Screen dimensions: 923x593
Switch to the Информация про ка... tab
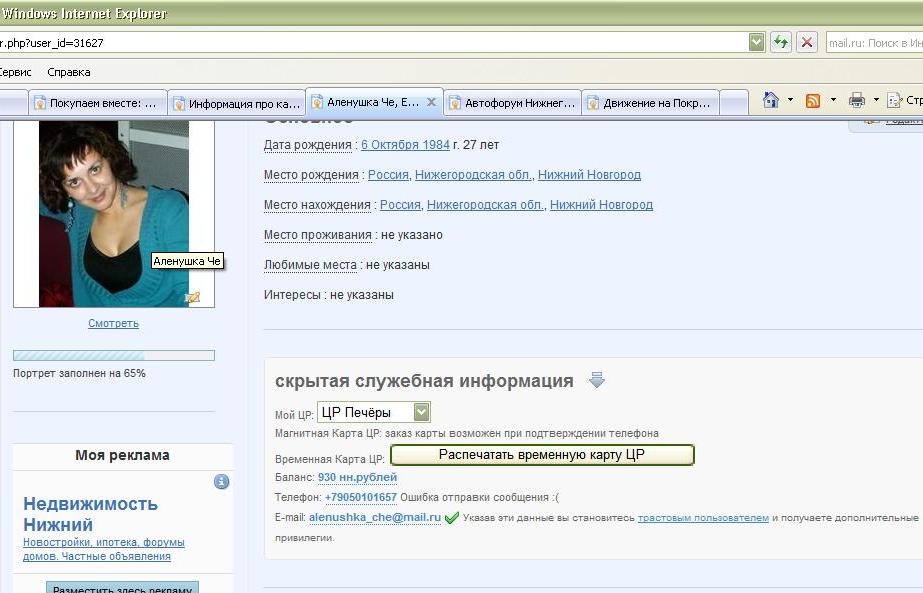click(237, 104)
